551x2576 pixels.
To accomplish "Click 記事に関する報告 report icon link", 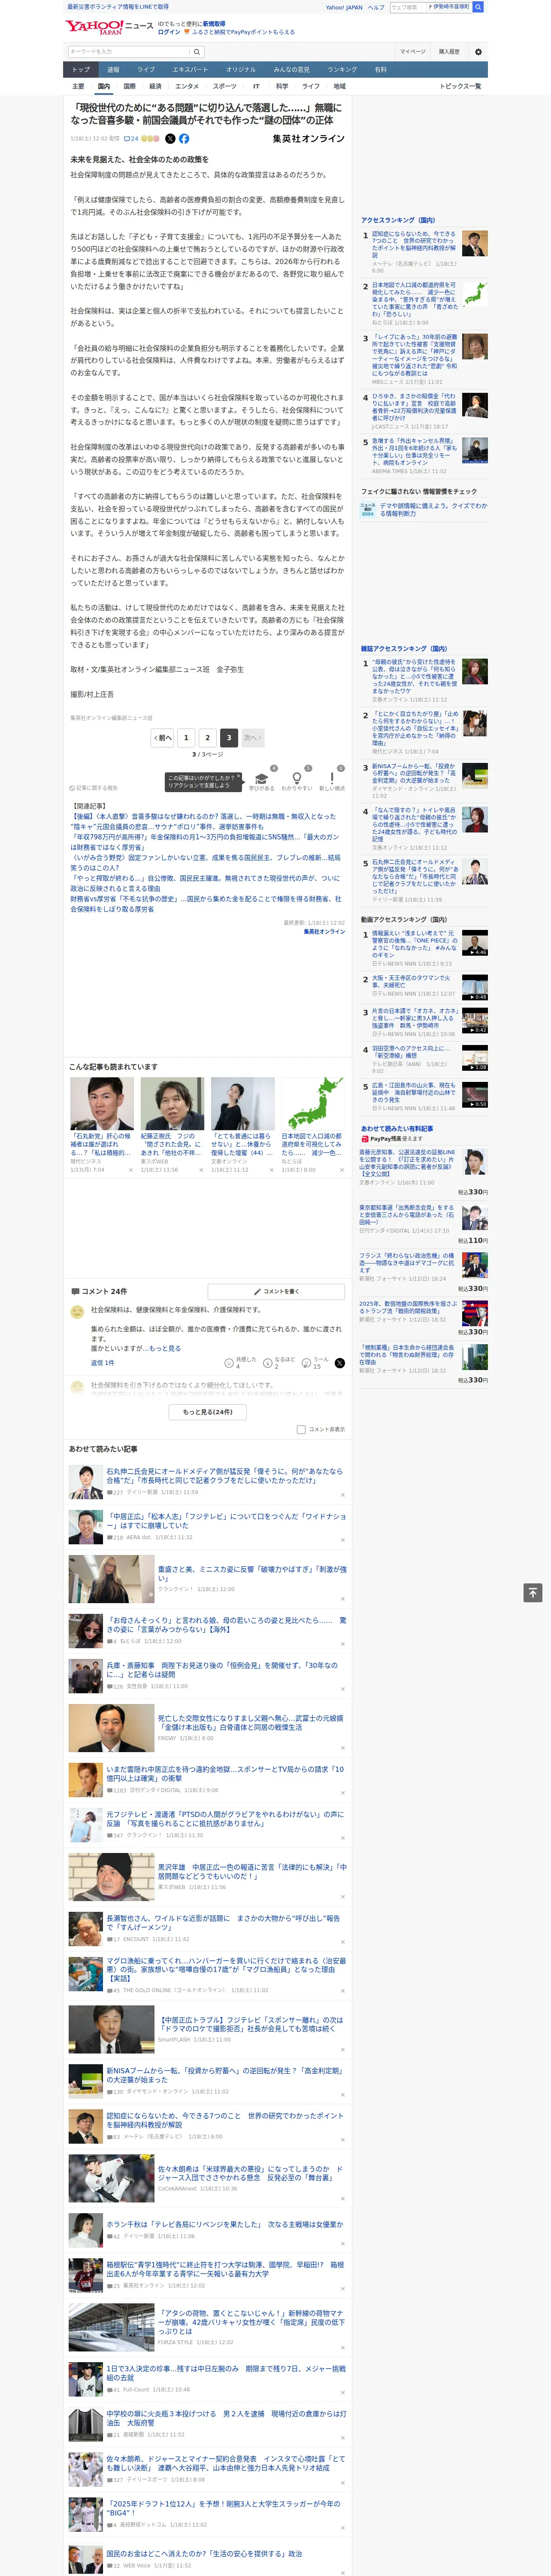I will (93, 788).
